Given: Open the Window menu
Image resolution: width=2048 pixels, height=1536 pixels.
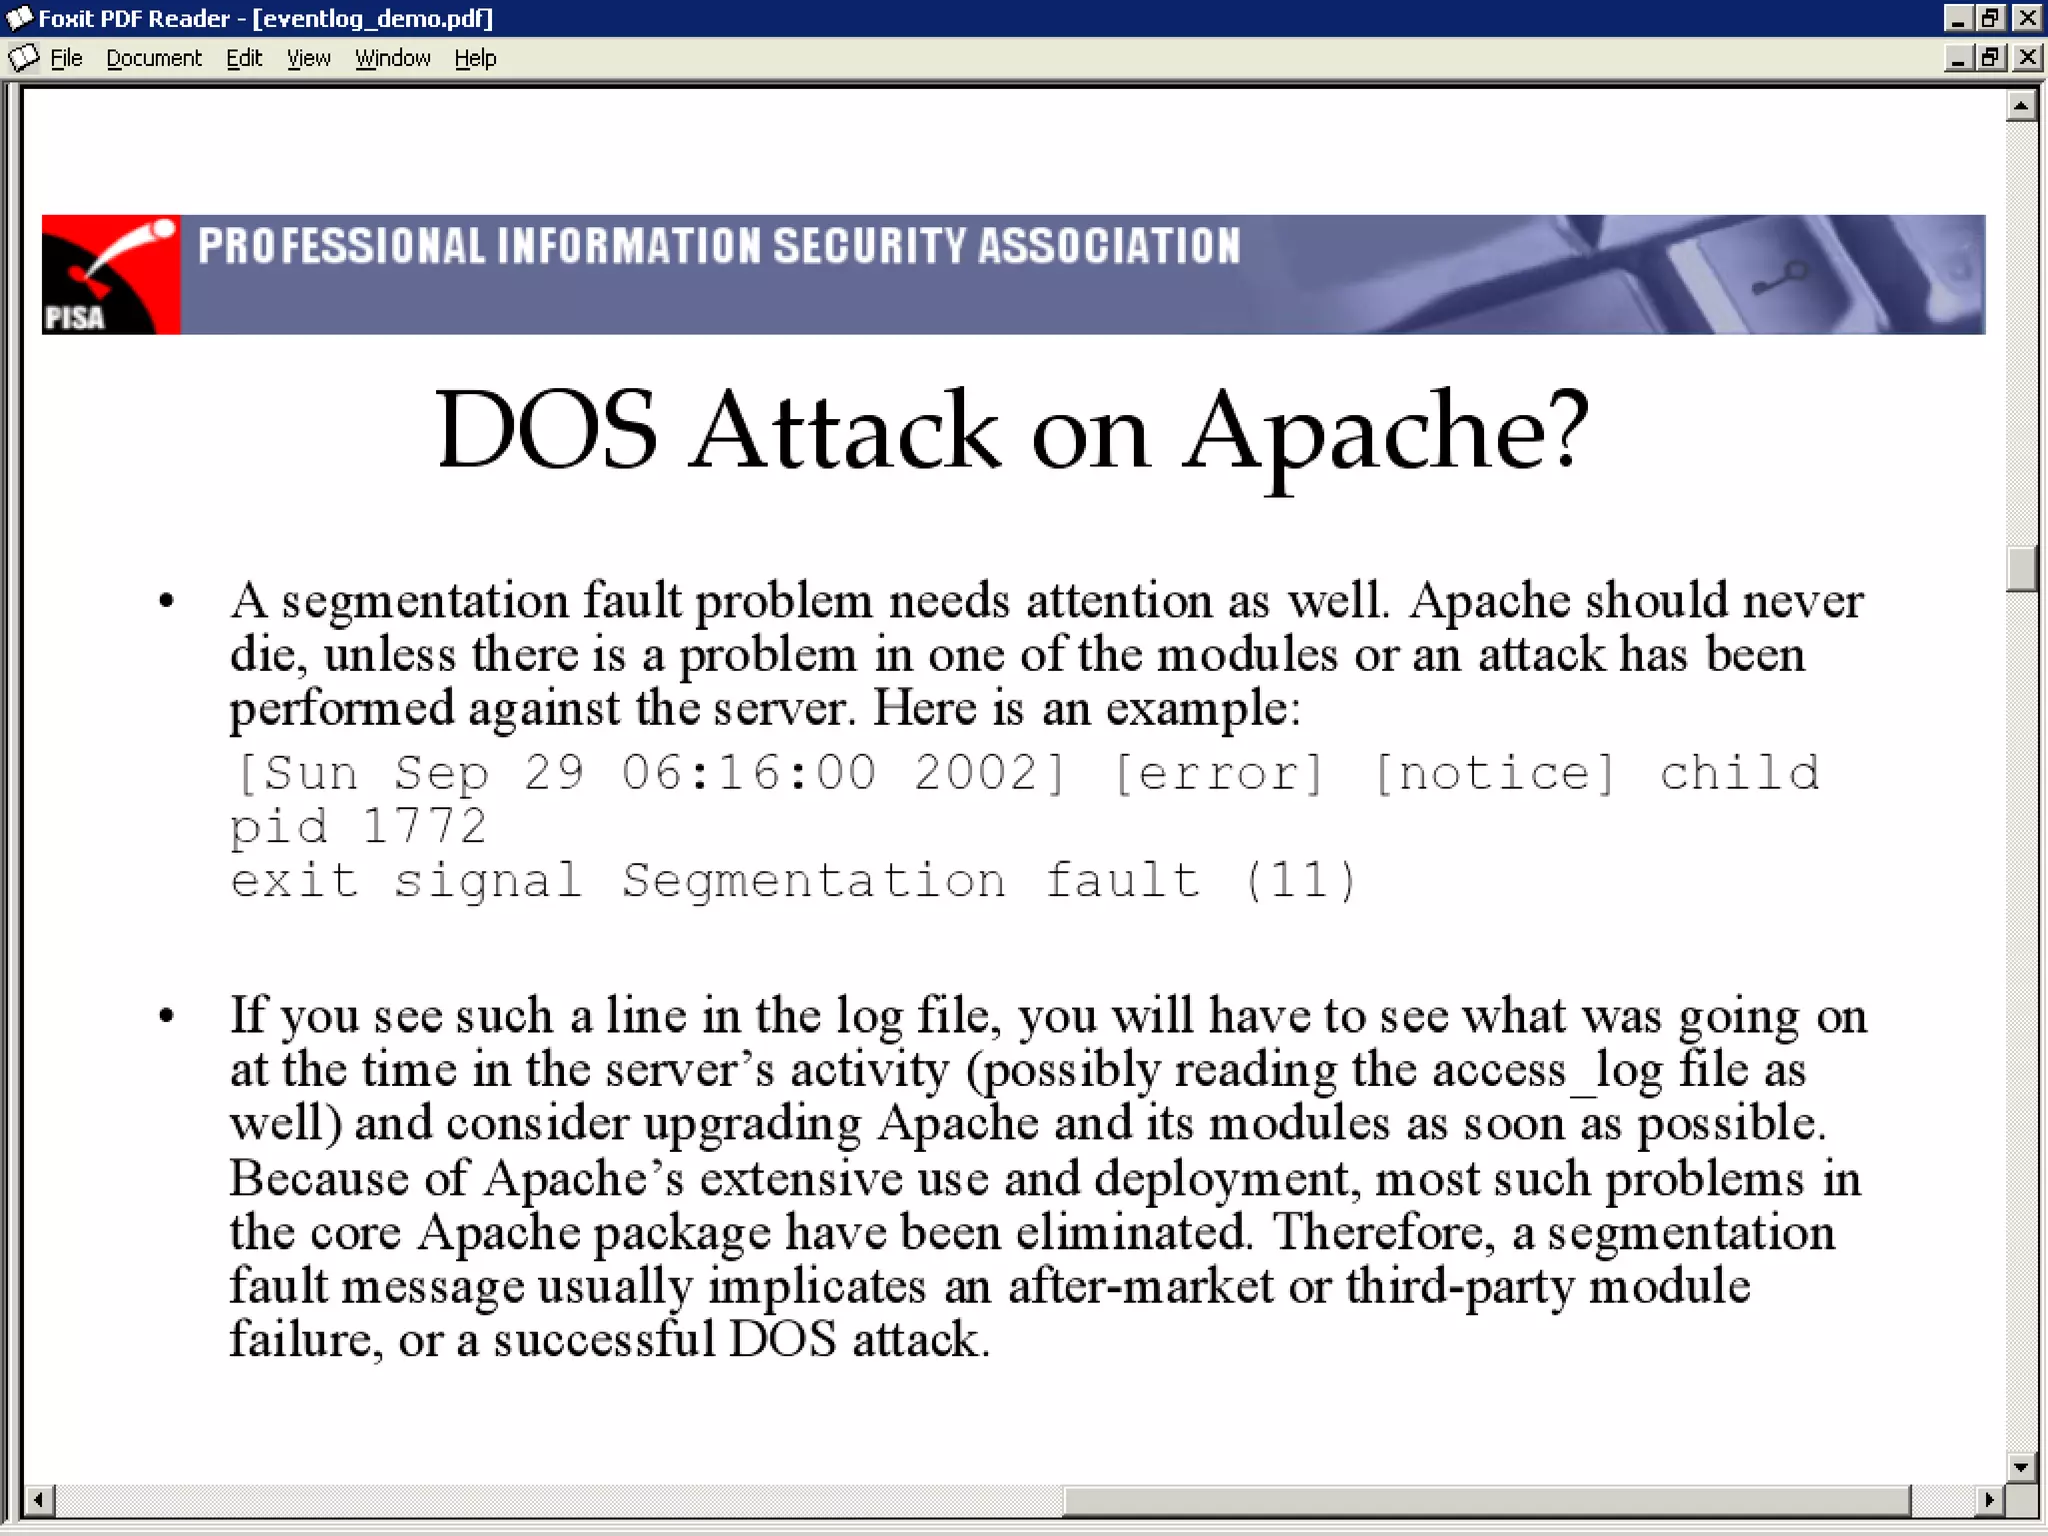Looking at the screenshot, I should [x=393, y=58].
